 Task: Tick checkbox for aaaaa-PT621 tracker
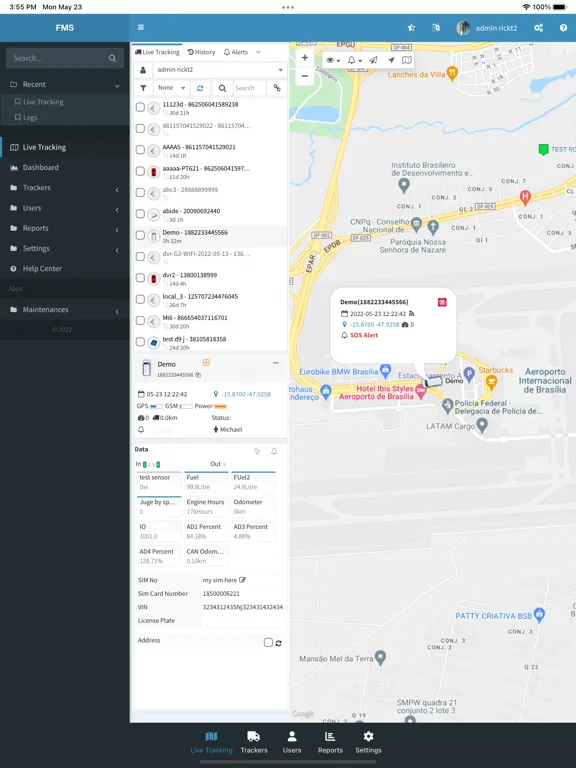pyautogui.click(x=140, y=171)
